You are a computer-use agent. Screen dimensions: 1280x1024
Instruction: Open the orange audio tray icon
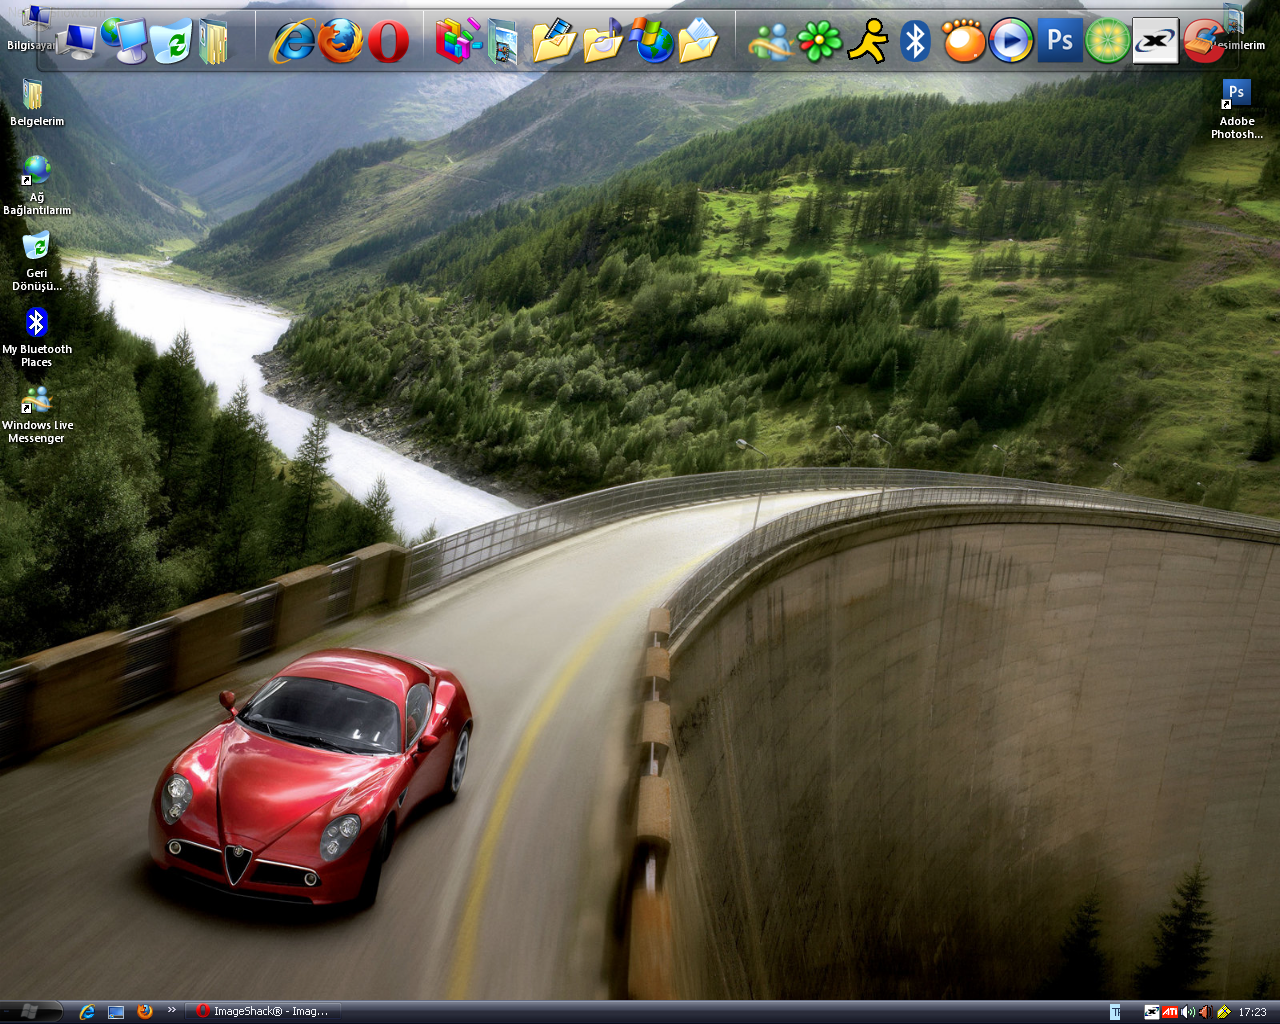point(1205,1012)
